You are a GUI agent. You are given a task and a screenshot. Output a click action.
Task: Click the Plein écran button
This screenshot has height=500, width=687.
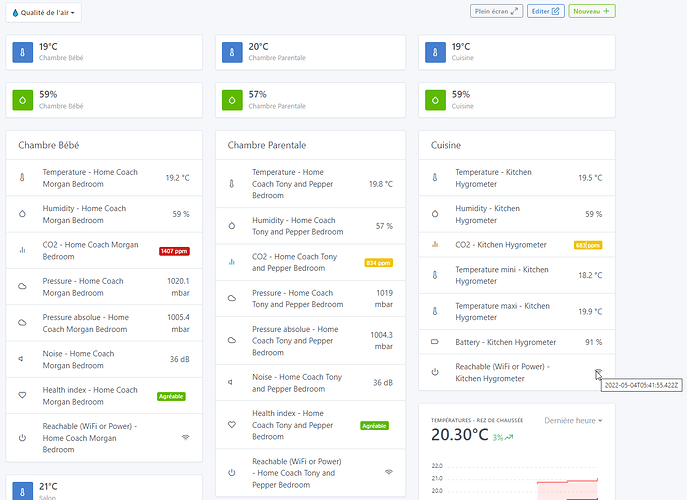click(497, 11)
